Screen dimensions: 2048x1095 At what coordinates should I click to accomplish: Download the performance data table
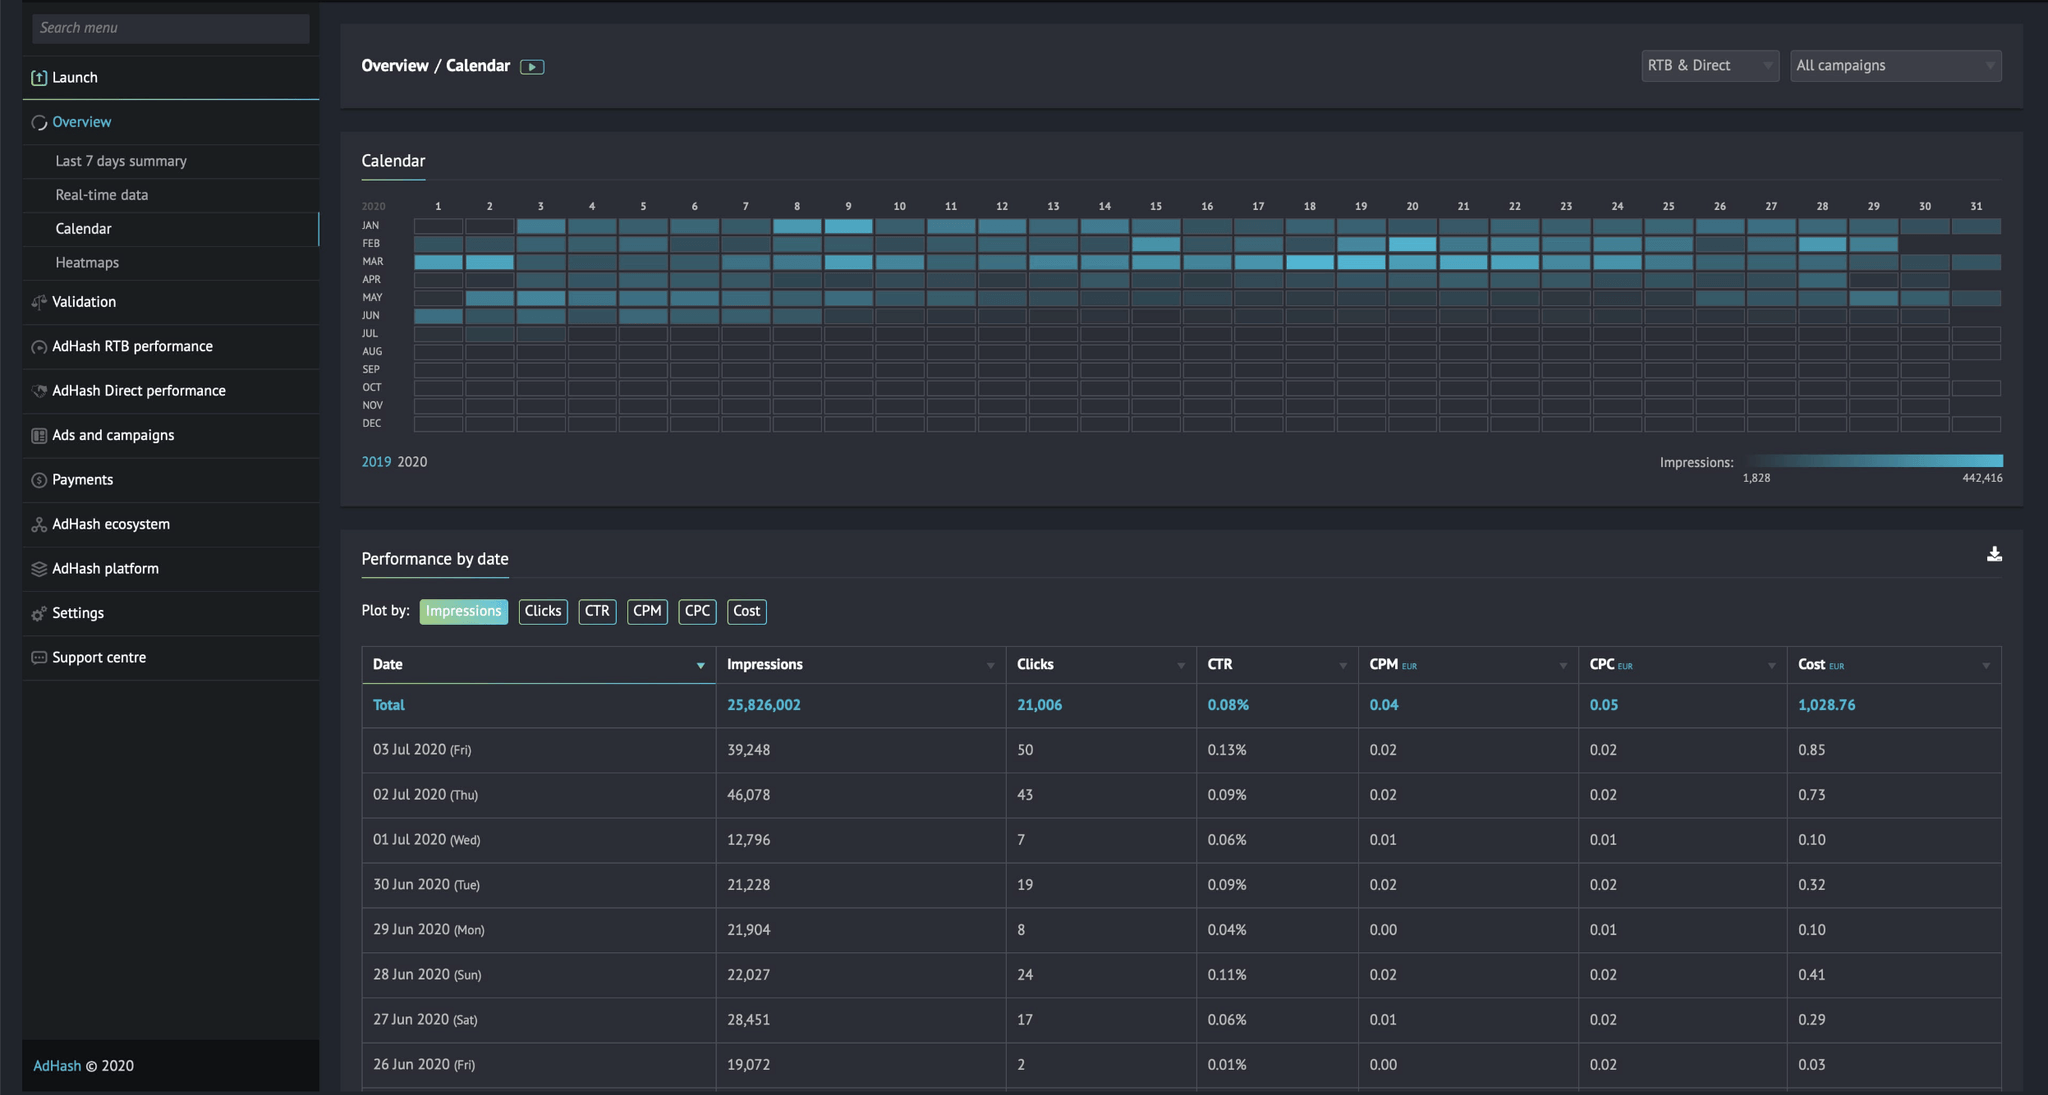[x=1994, y=554]
